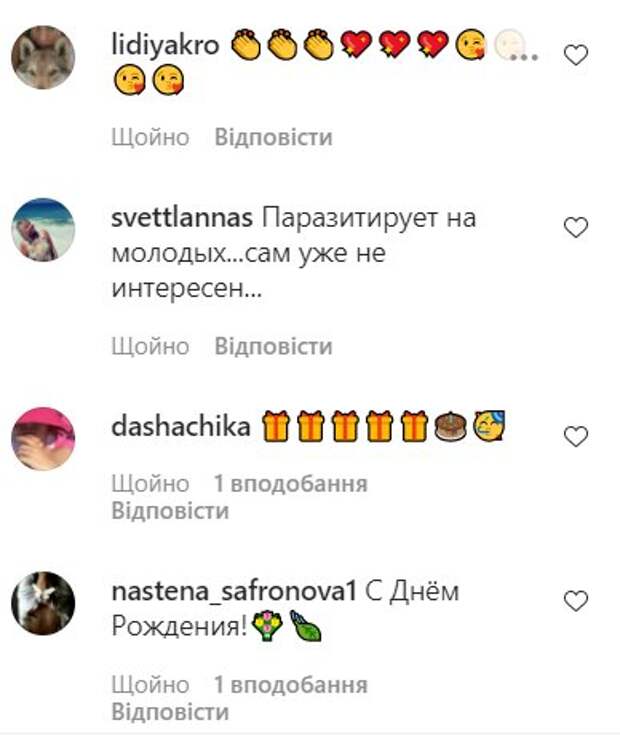
Task: Like svettlannas's comment with the heart icon
Action: (575, 228)
